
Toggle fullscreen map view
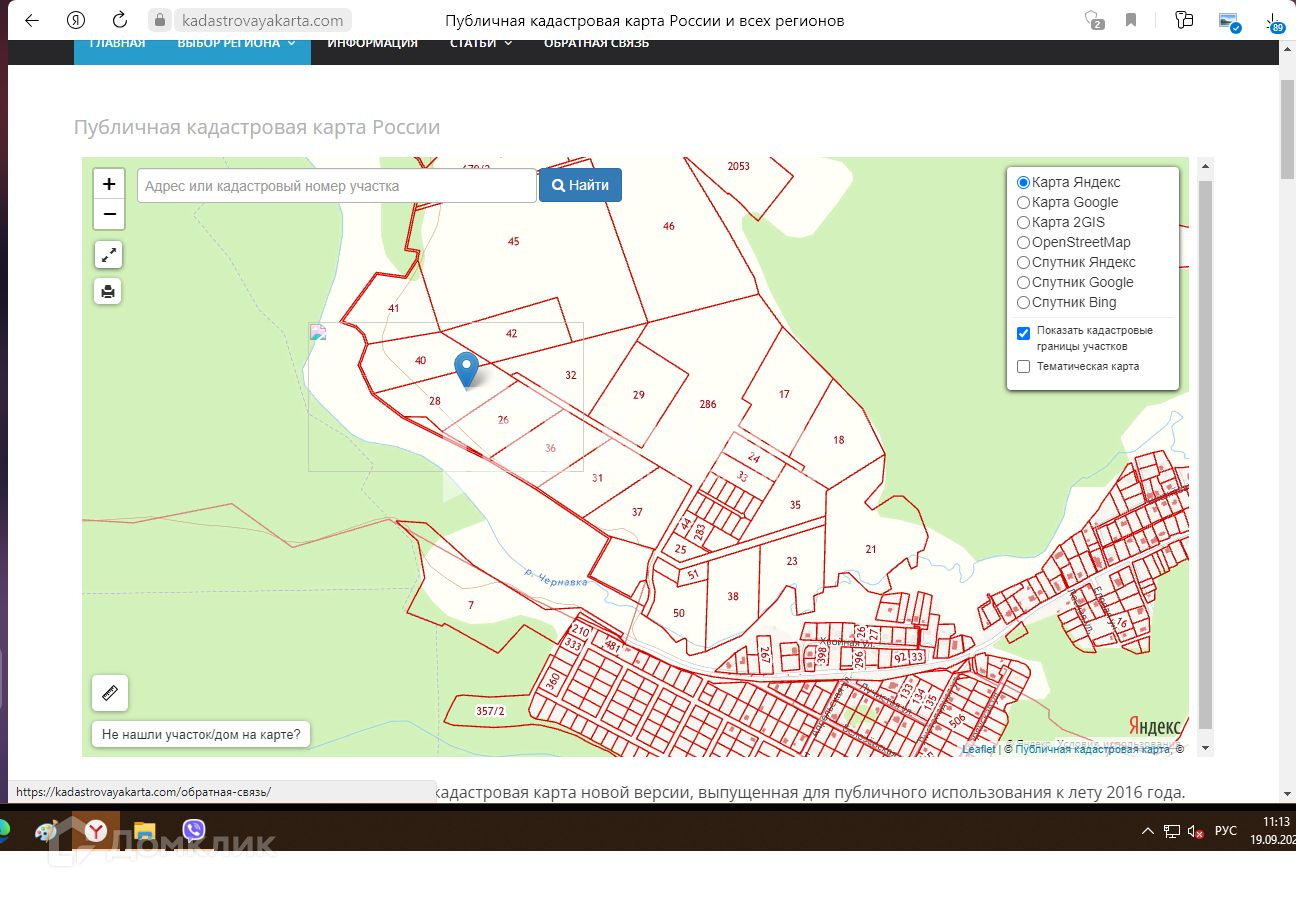click(x=108, y=255)
